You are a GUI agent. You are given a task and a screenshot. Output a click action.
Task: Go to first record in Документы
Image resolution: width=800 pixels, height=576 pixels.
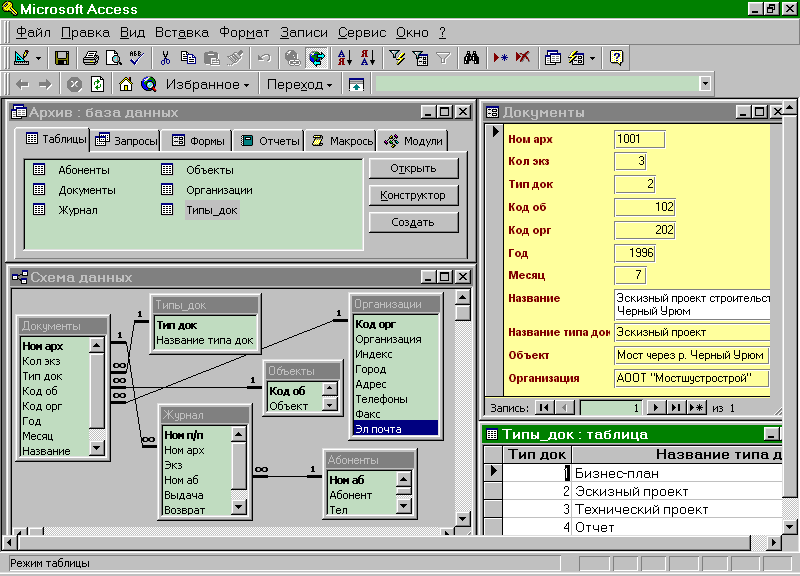tap(544, 408)
